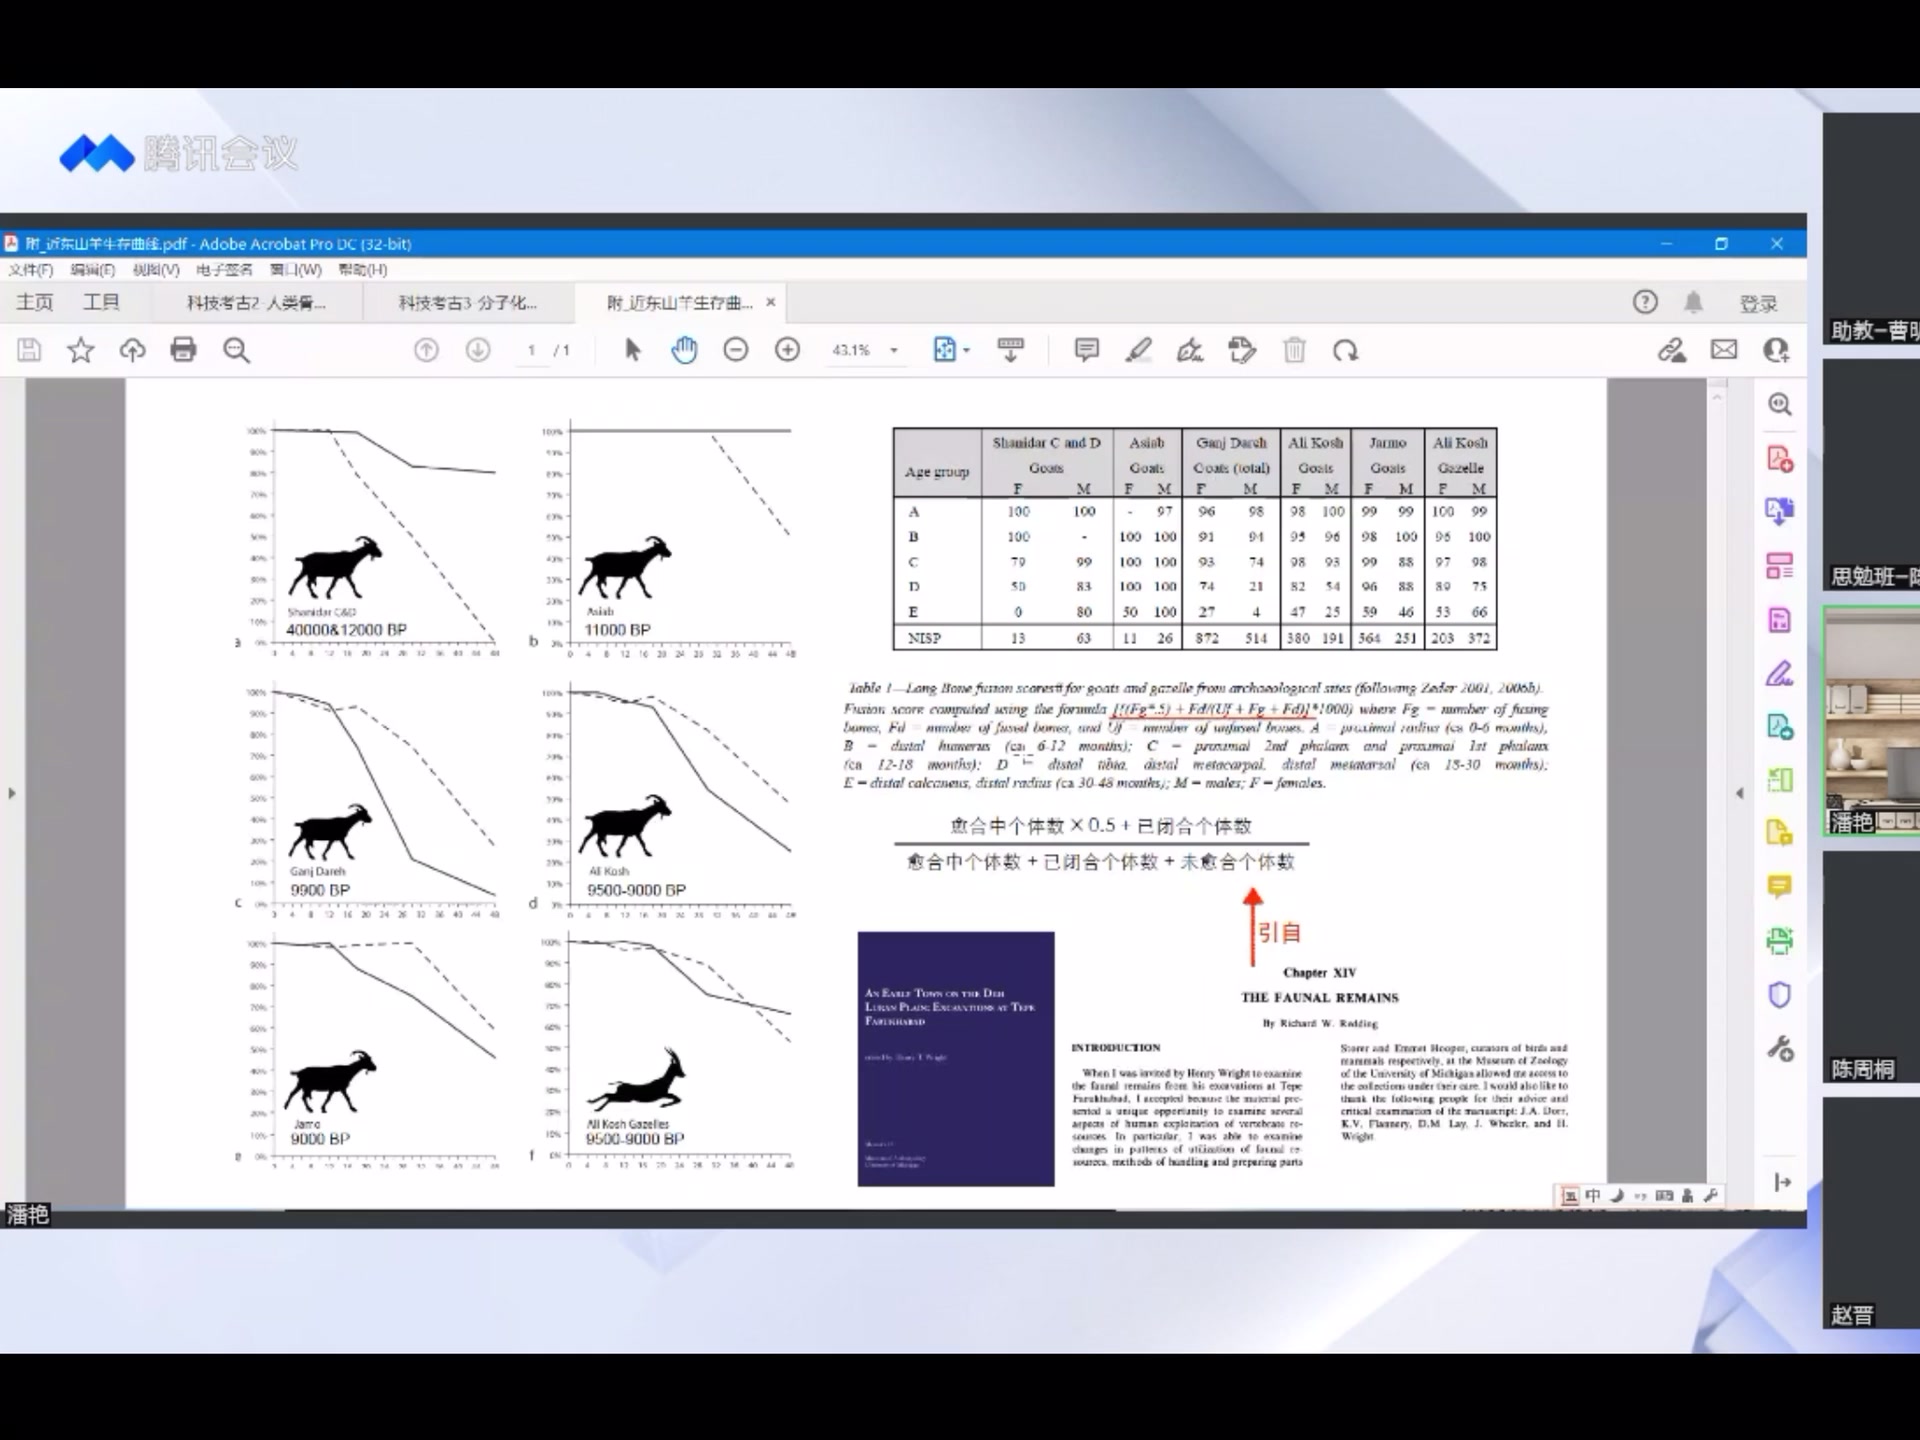This screenshot has width=1920, height=1440.
Task: Expand the left navigation pane arrow
Action: coord(12,793)
